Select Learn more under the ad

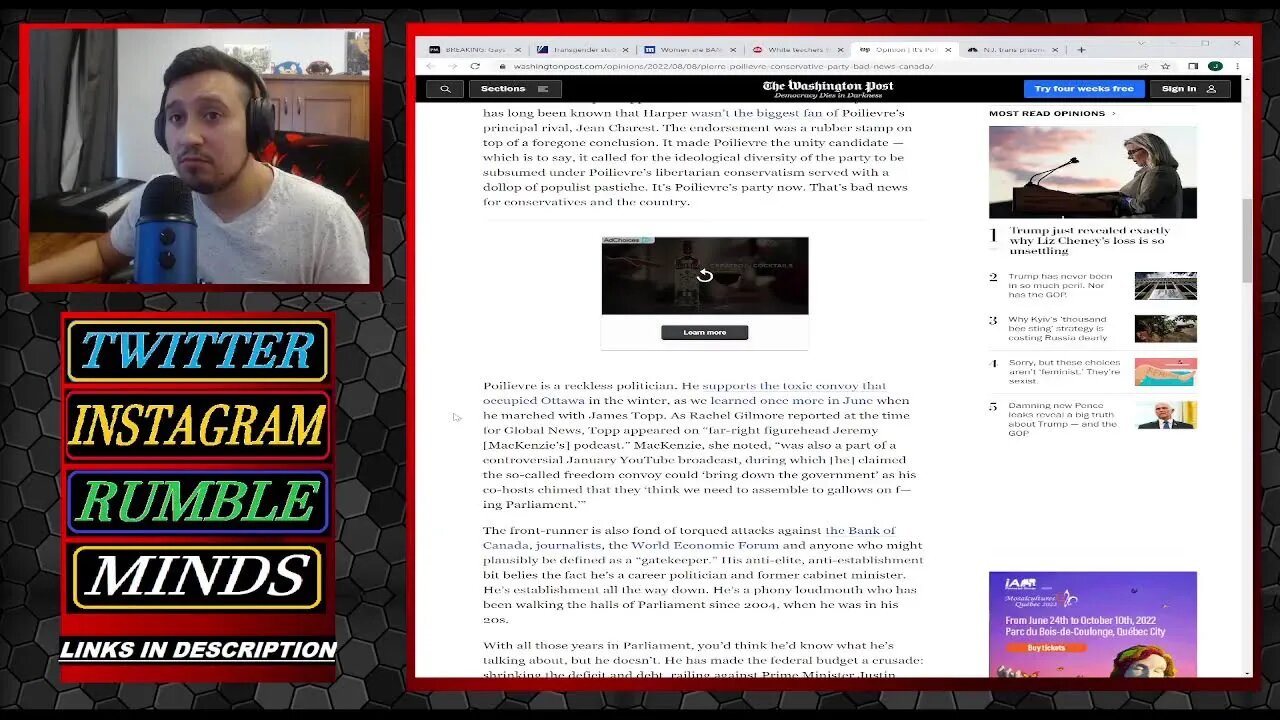[x=704, y=332]
